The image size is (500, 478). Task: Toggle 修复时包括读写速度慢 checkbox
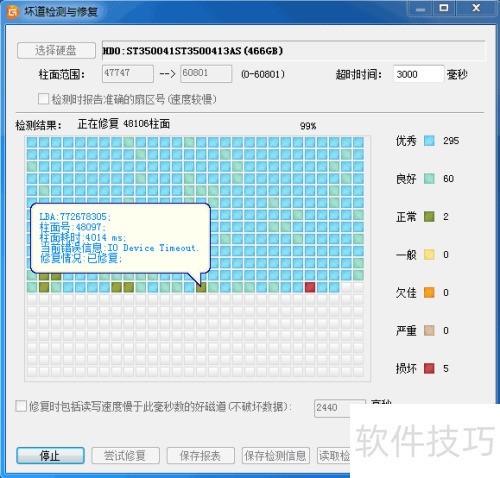(21, 406)
